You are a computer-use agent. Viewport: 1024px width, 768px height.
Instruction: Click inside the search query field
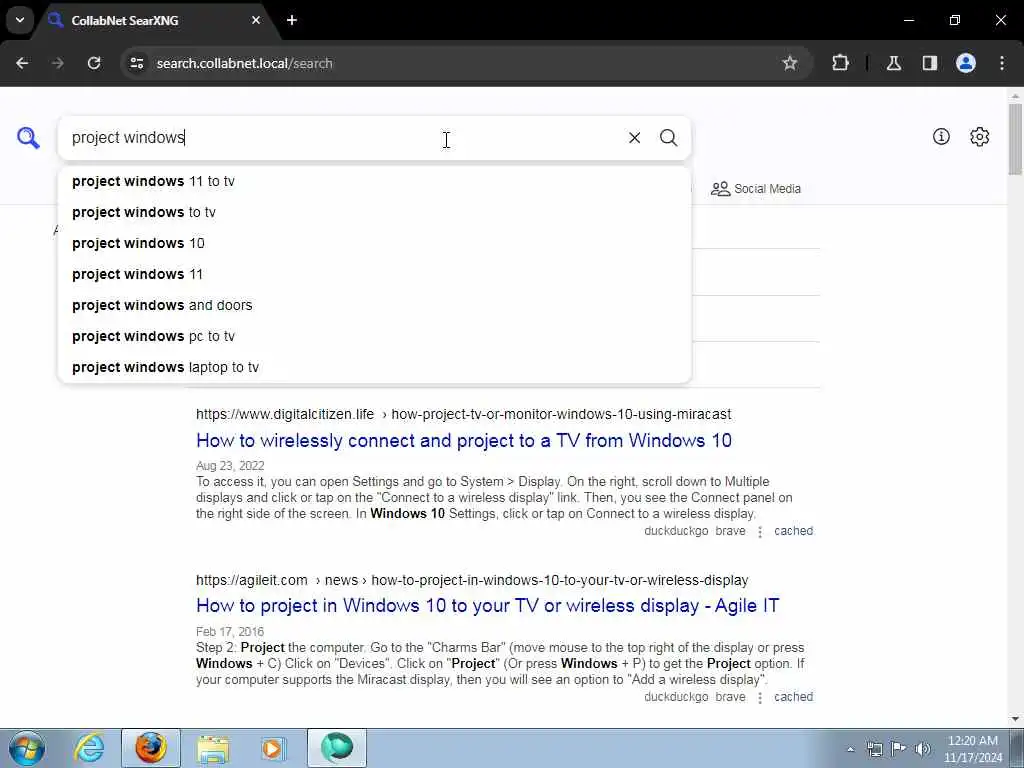pos(343,138)
